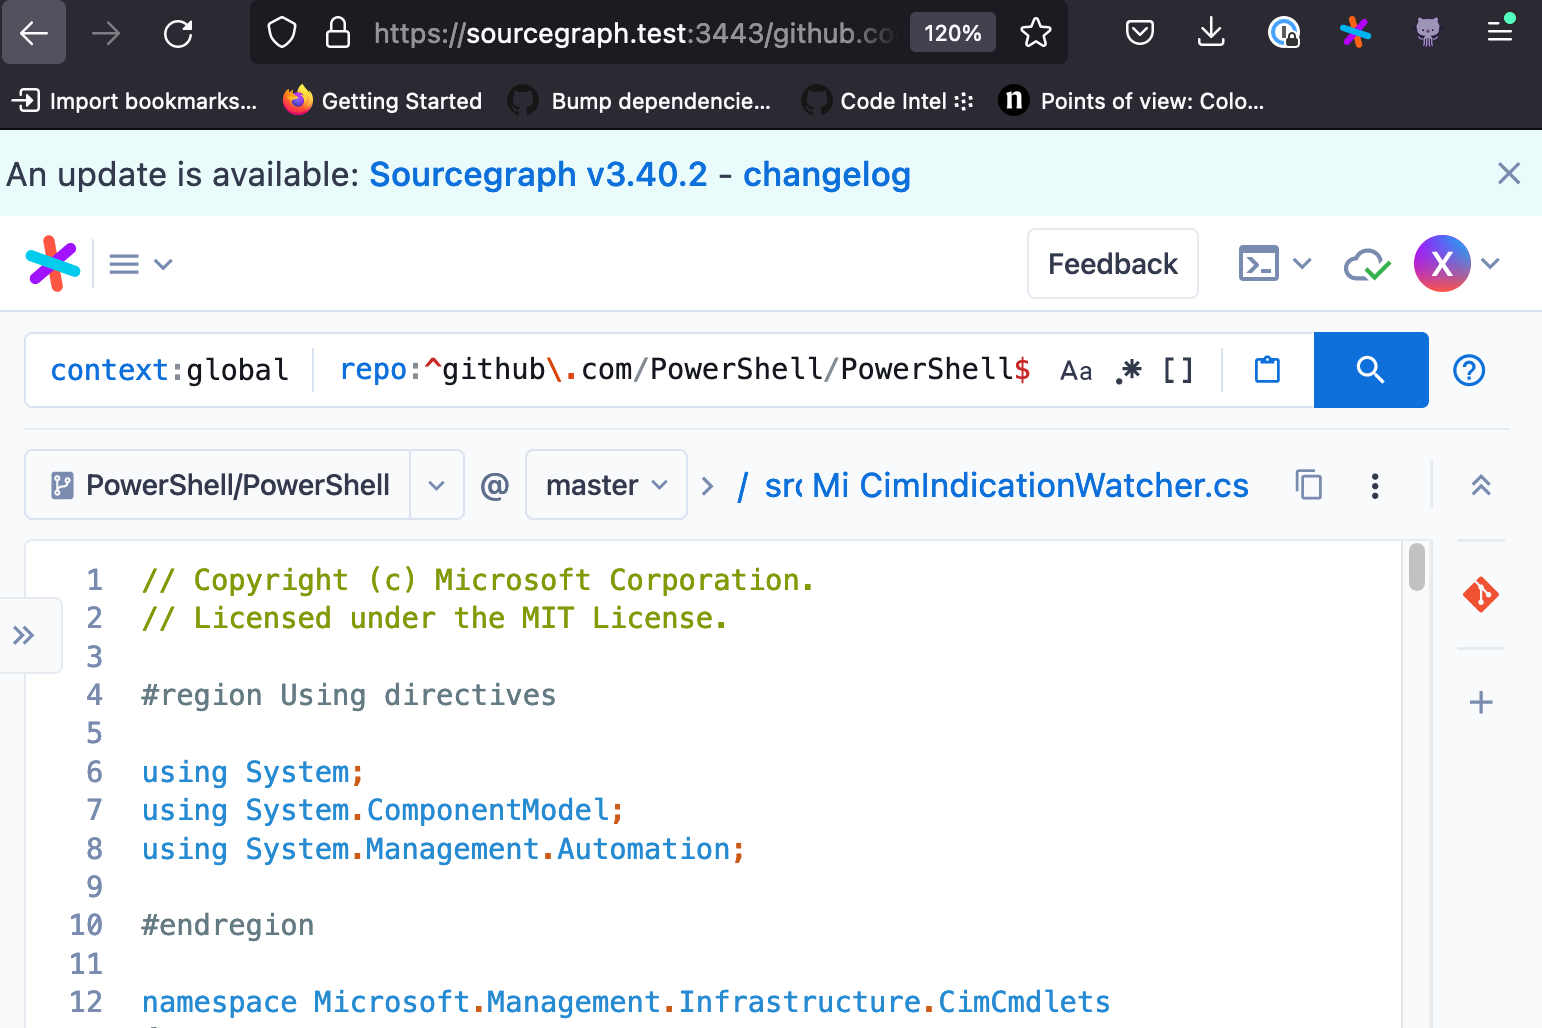
Task: Click the browser forward arrow
Action: pos(106,33)
